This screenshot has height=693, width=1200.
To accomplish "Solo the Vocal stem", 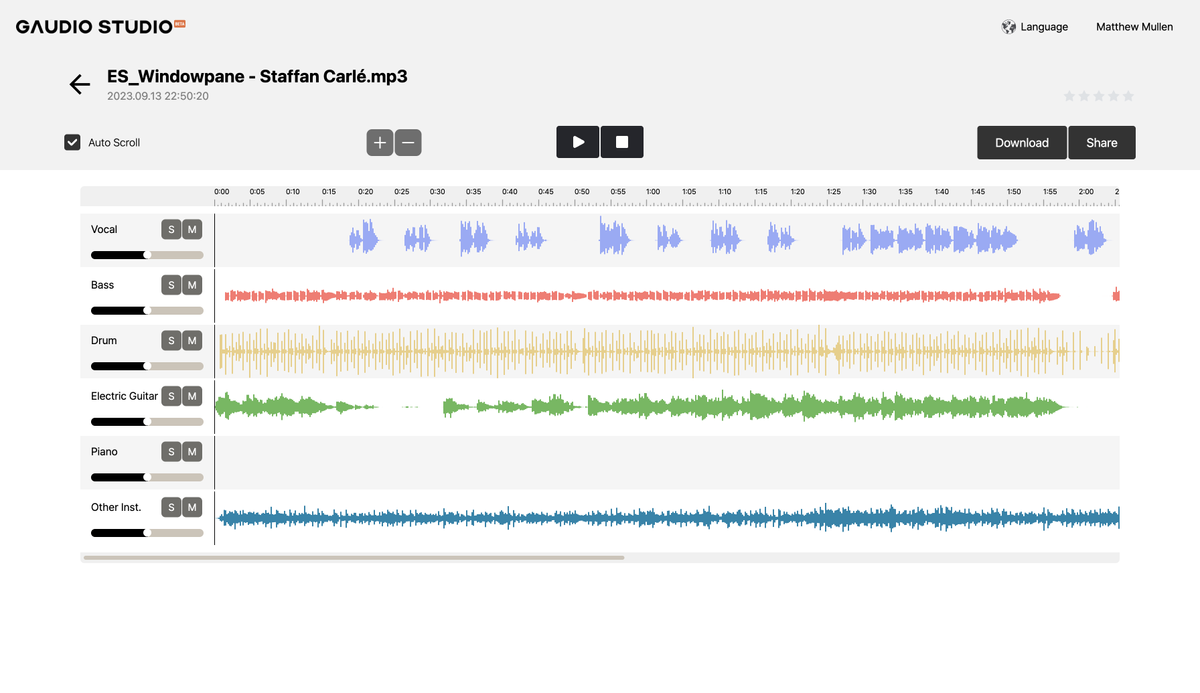I will click(170, 229).
